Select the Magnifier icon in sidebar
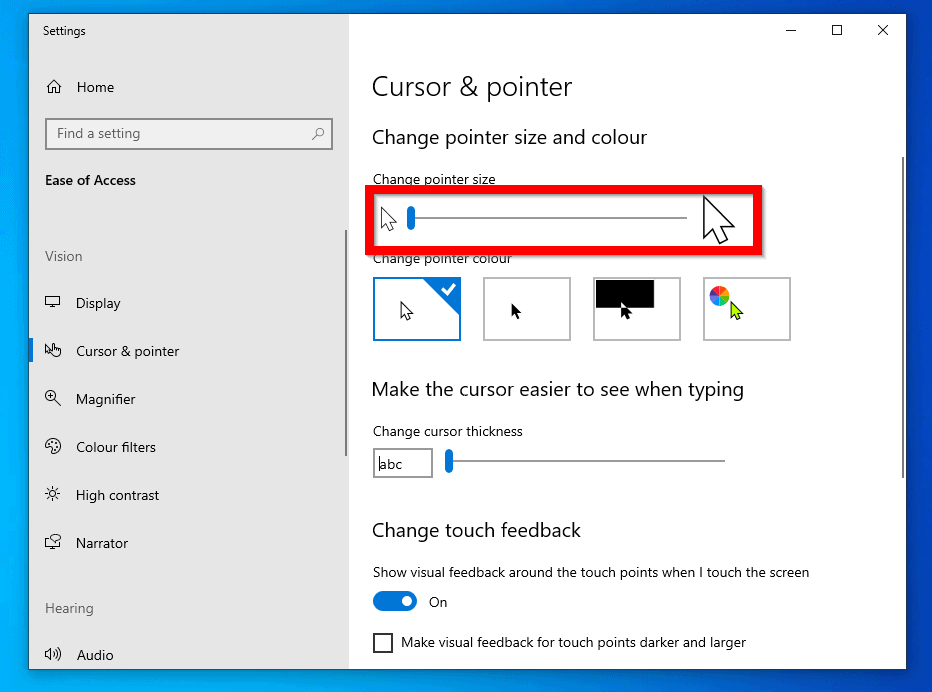This screenshot has height=692, width=932. click(54, 399)
